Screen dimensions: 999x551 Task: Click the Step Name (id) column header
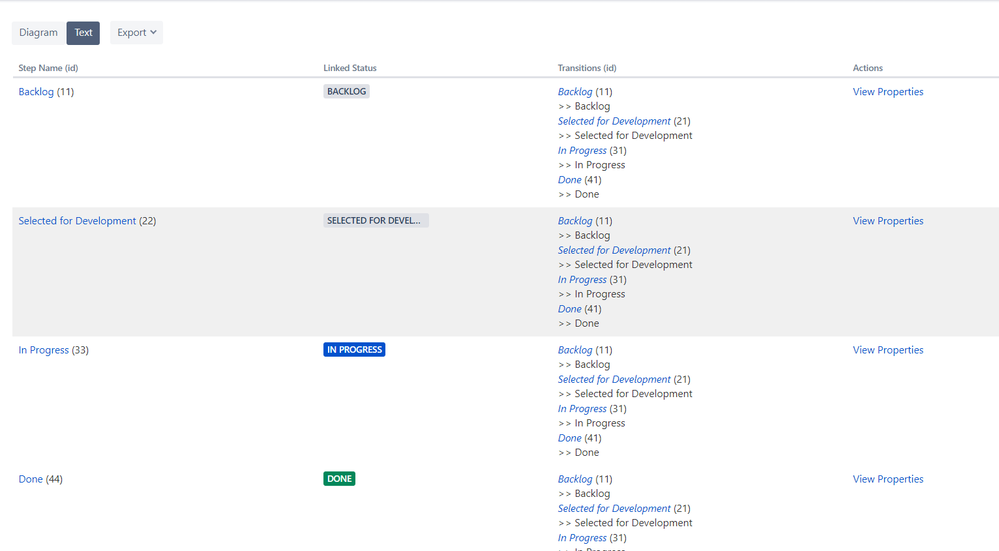pos(48,68)
